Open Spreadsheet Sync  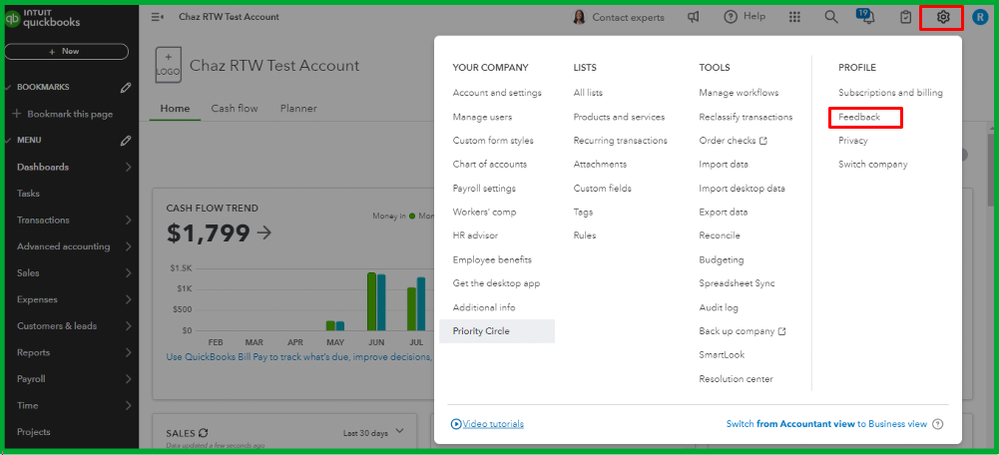[x=737, y=283]
